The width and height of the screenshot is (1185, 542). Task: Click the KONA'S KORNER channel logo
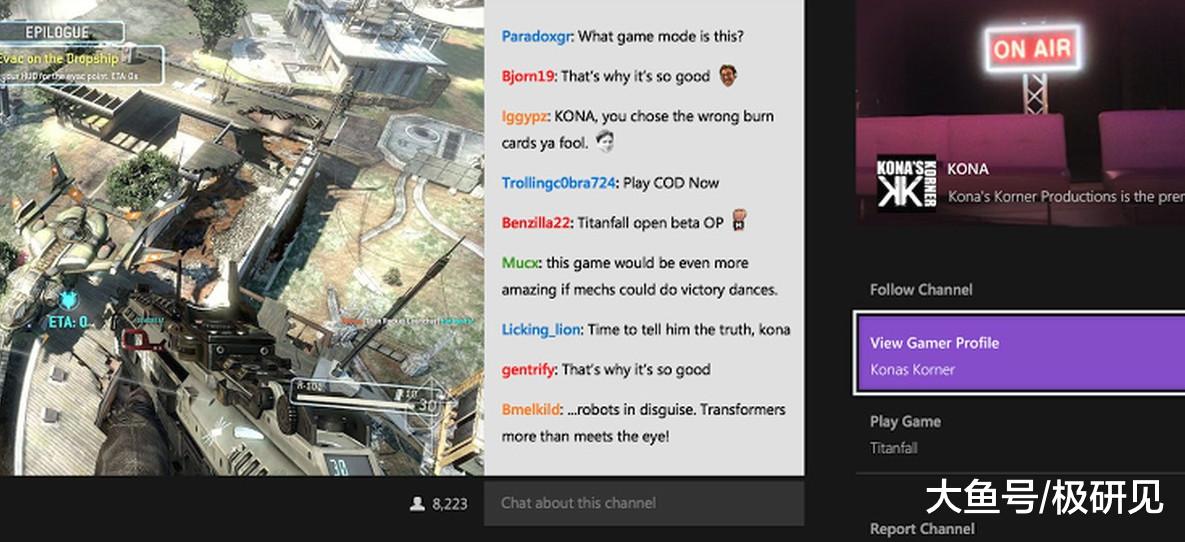(x=906, y=182)
